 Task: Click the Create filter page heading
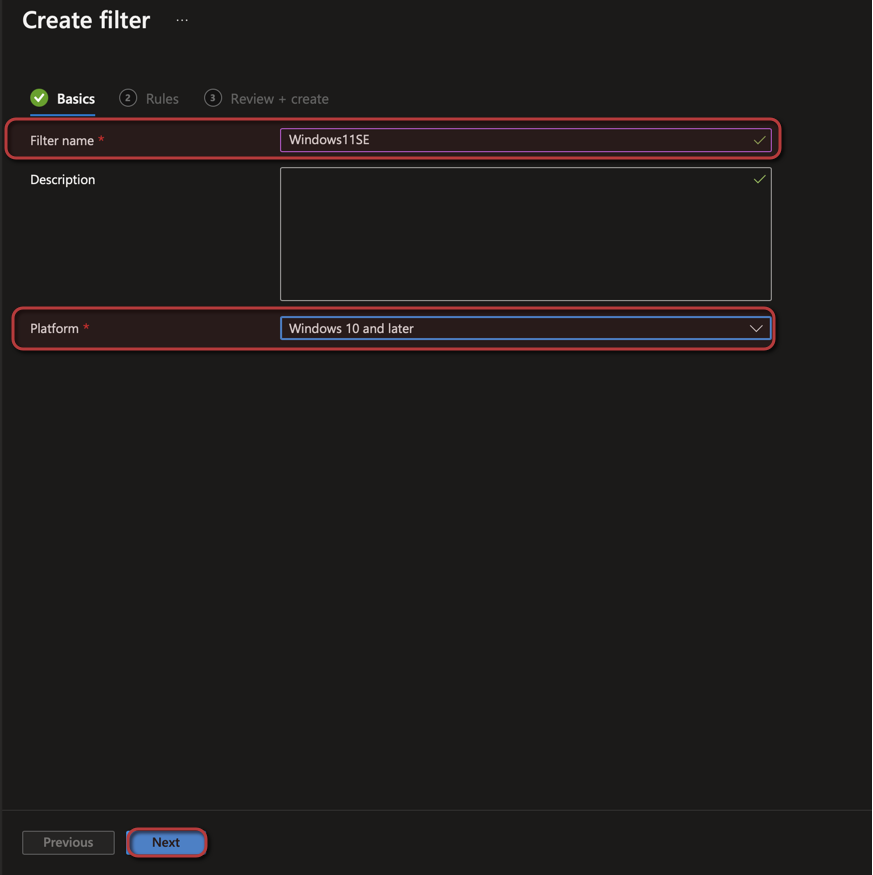coord(86,20)
